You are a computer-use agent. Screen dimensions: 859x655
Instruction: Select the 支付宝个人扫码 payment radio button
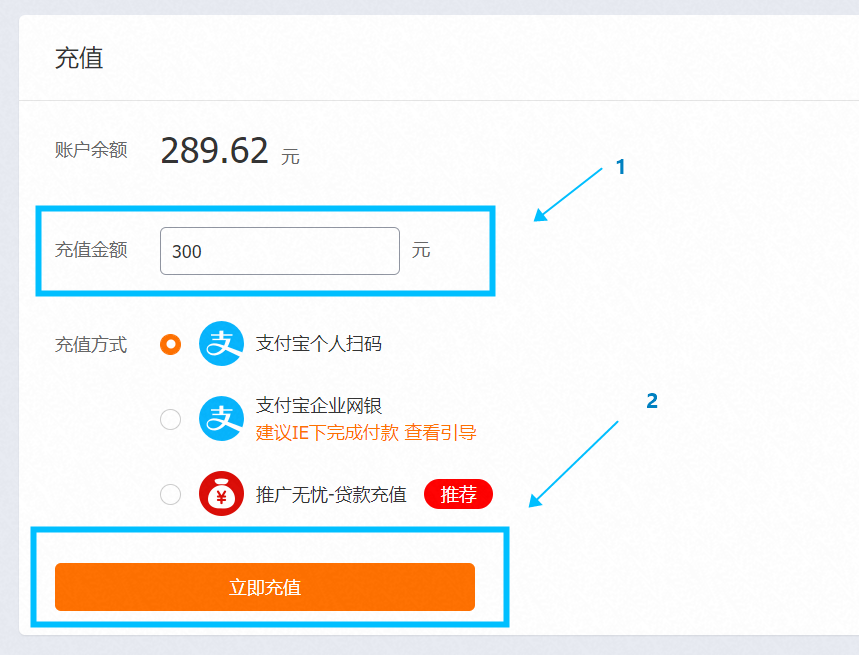pos(171,344)
